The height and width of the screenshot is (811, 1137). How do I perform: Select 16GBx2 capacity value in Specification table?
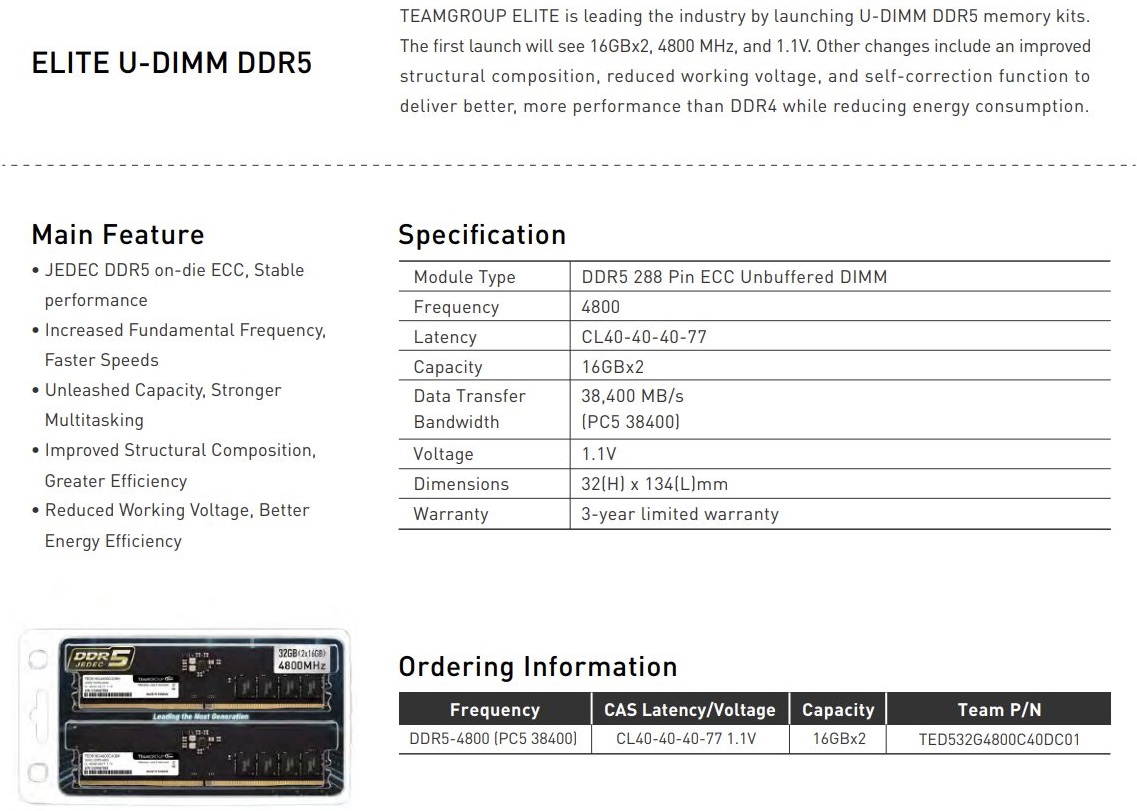pyautogui.click(x=613, y=366)
